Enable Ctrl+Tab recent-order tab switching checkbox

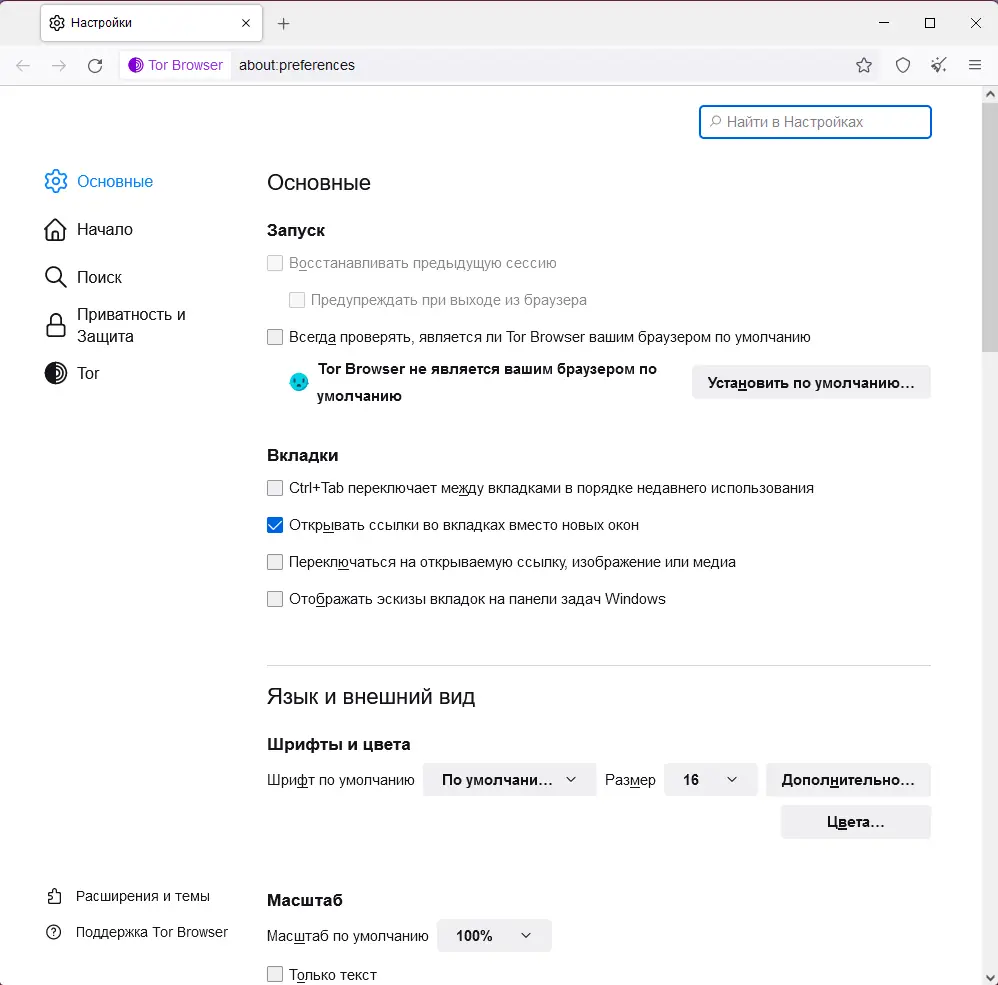(x=275, y=489)
